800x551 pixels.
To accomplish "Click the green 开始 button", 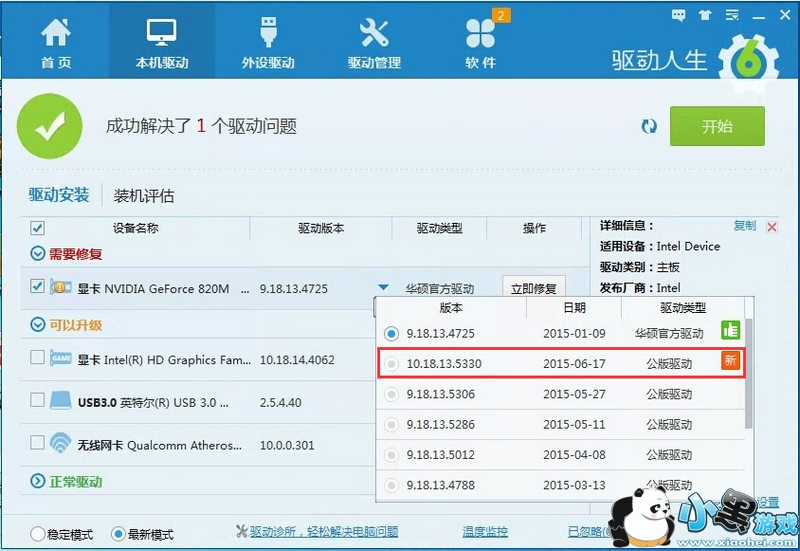I will (x=717, y=126).
